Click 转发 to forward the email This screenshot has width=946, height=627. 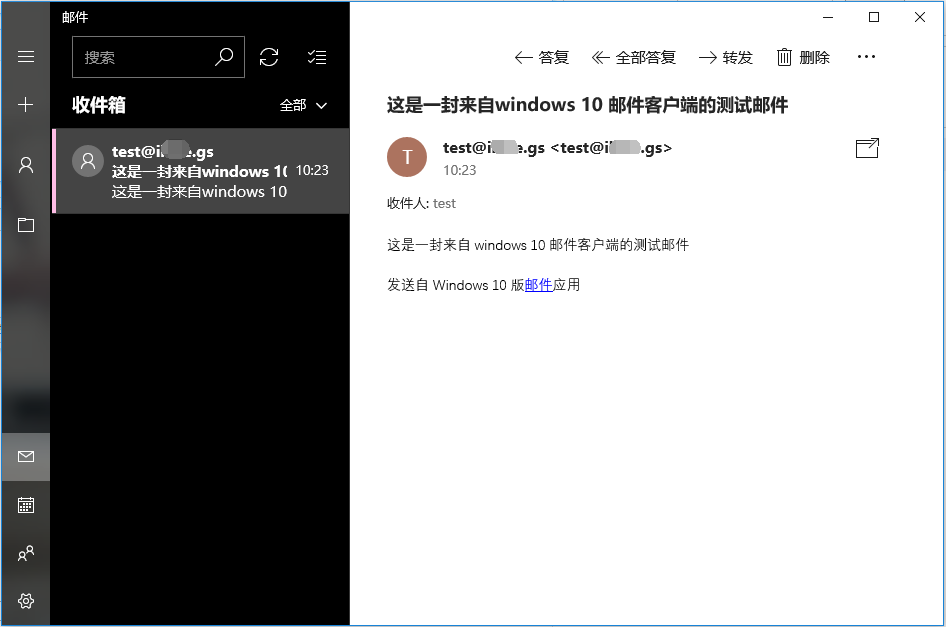click(x=726, y=57)
